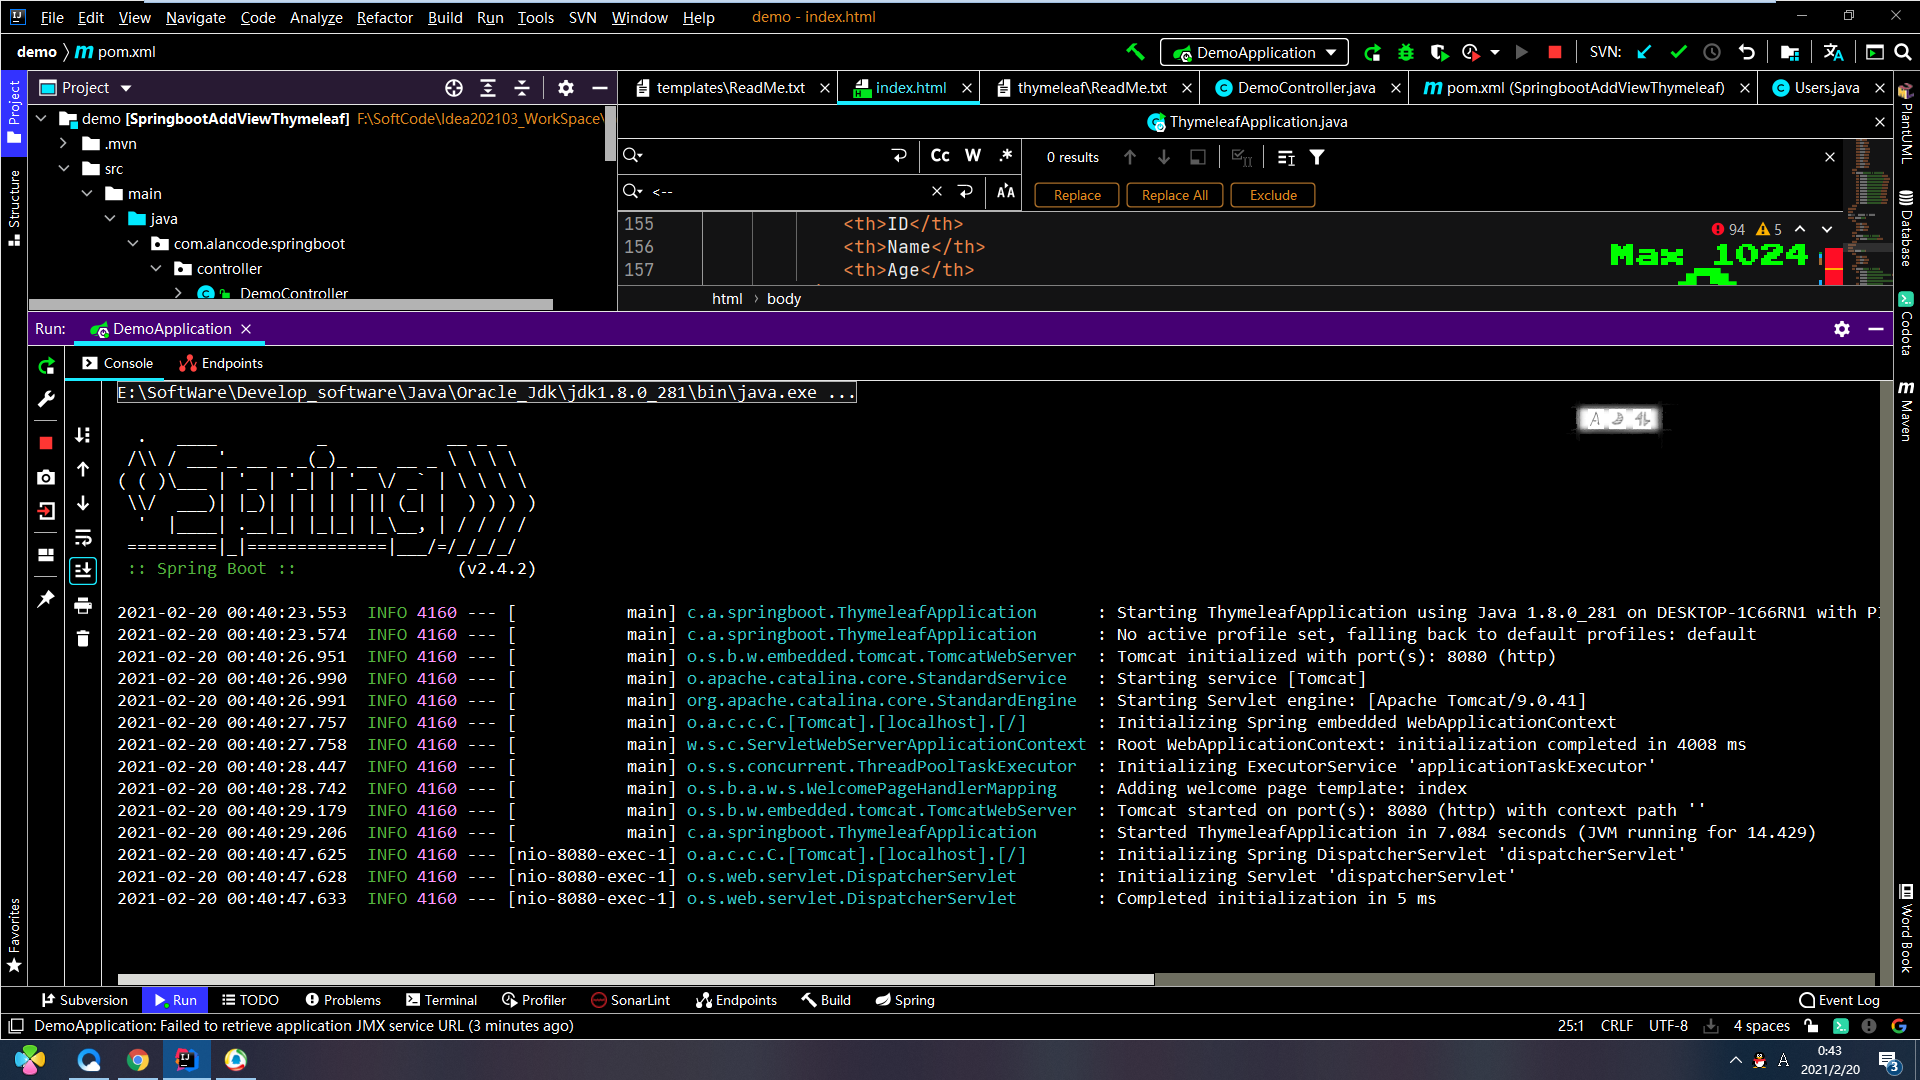1920x1080 pixels.
Task: Show SVN history clock icon
Action: pyautogui.click(x=1712, y=52)
